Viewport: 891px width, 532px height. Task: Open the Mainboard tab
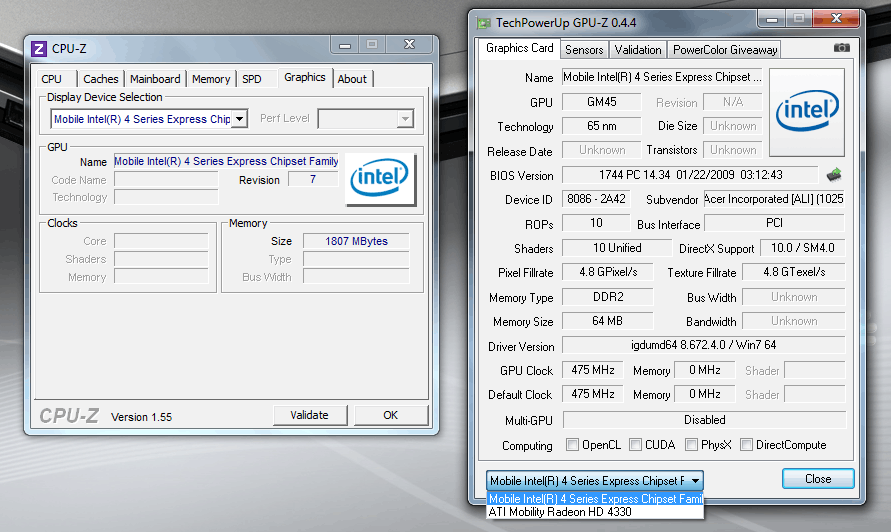tap(155, 79)
